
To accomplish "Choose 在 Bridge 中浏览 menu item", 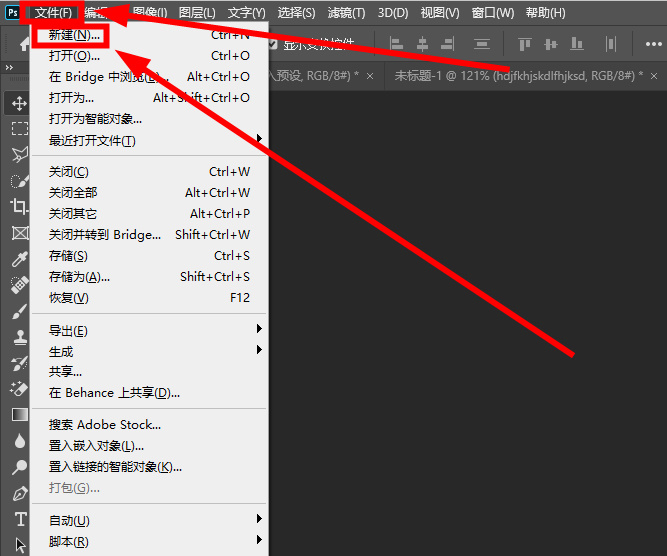I will (x=149, y=77).
